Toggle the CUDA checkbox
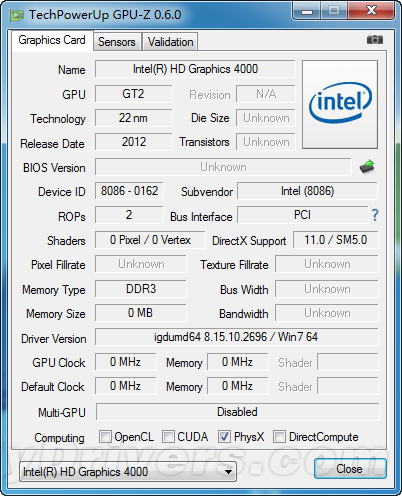Image resolution: width=402 pixels, height=496 pixels. [168, 436]
